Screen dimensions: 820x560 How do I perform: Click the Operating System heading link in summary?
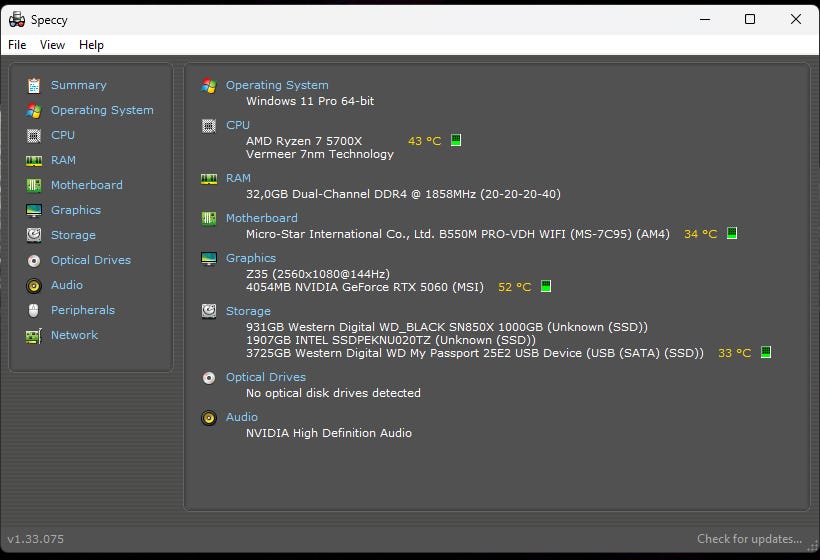click(x=277, y=85)
